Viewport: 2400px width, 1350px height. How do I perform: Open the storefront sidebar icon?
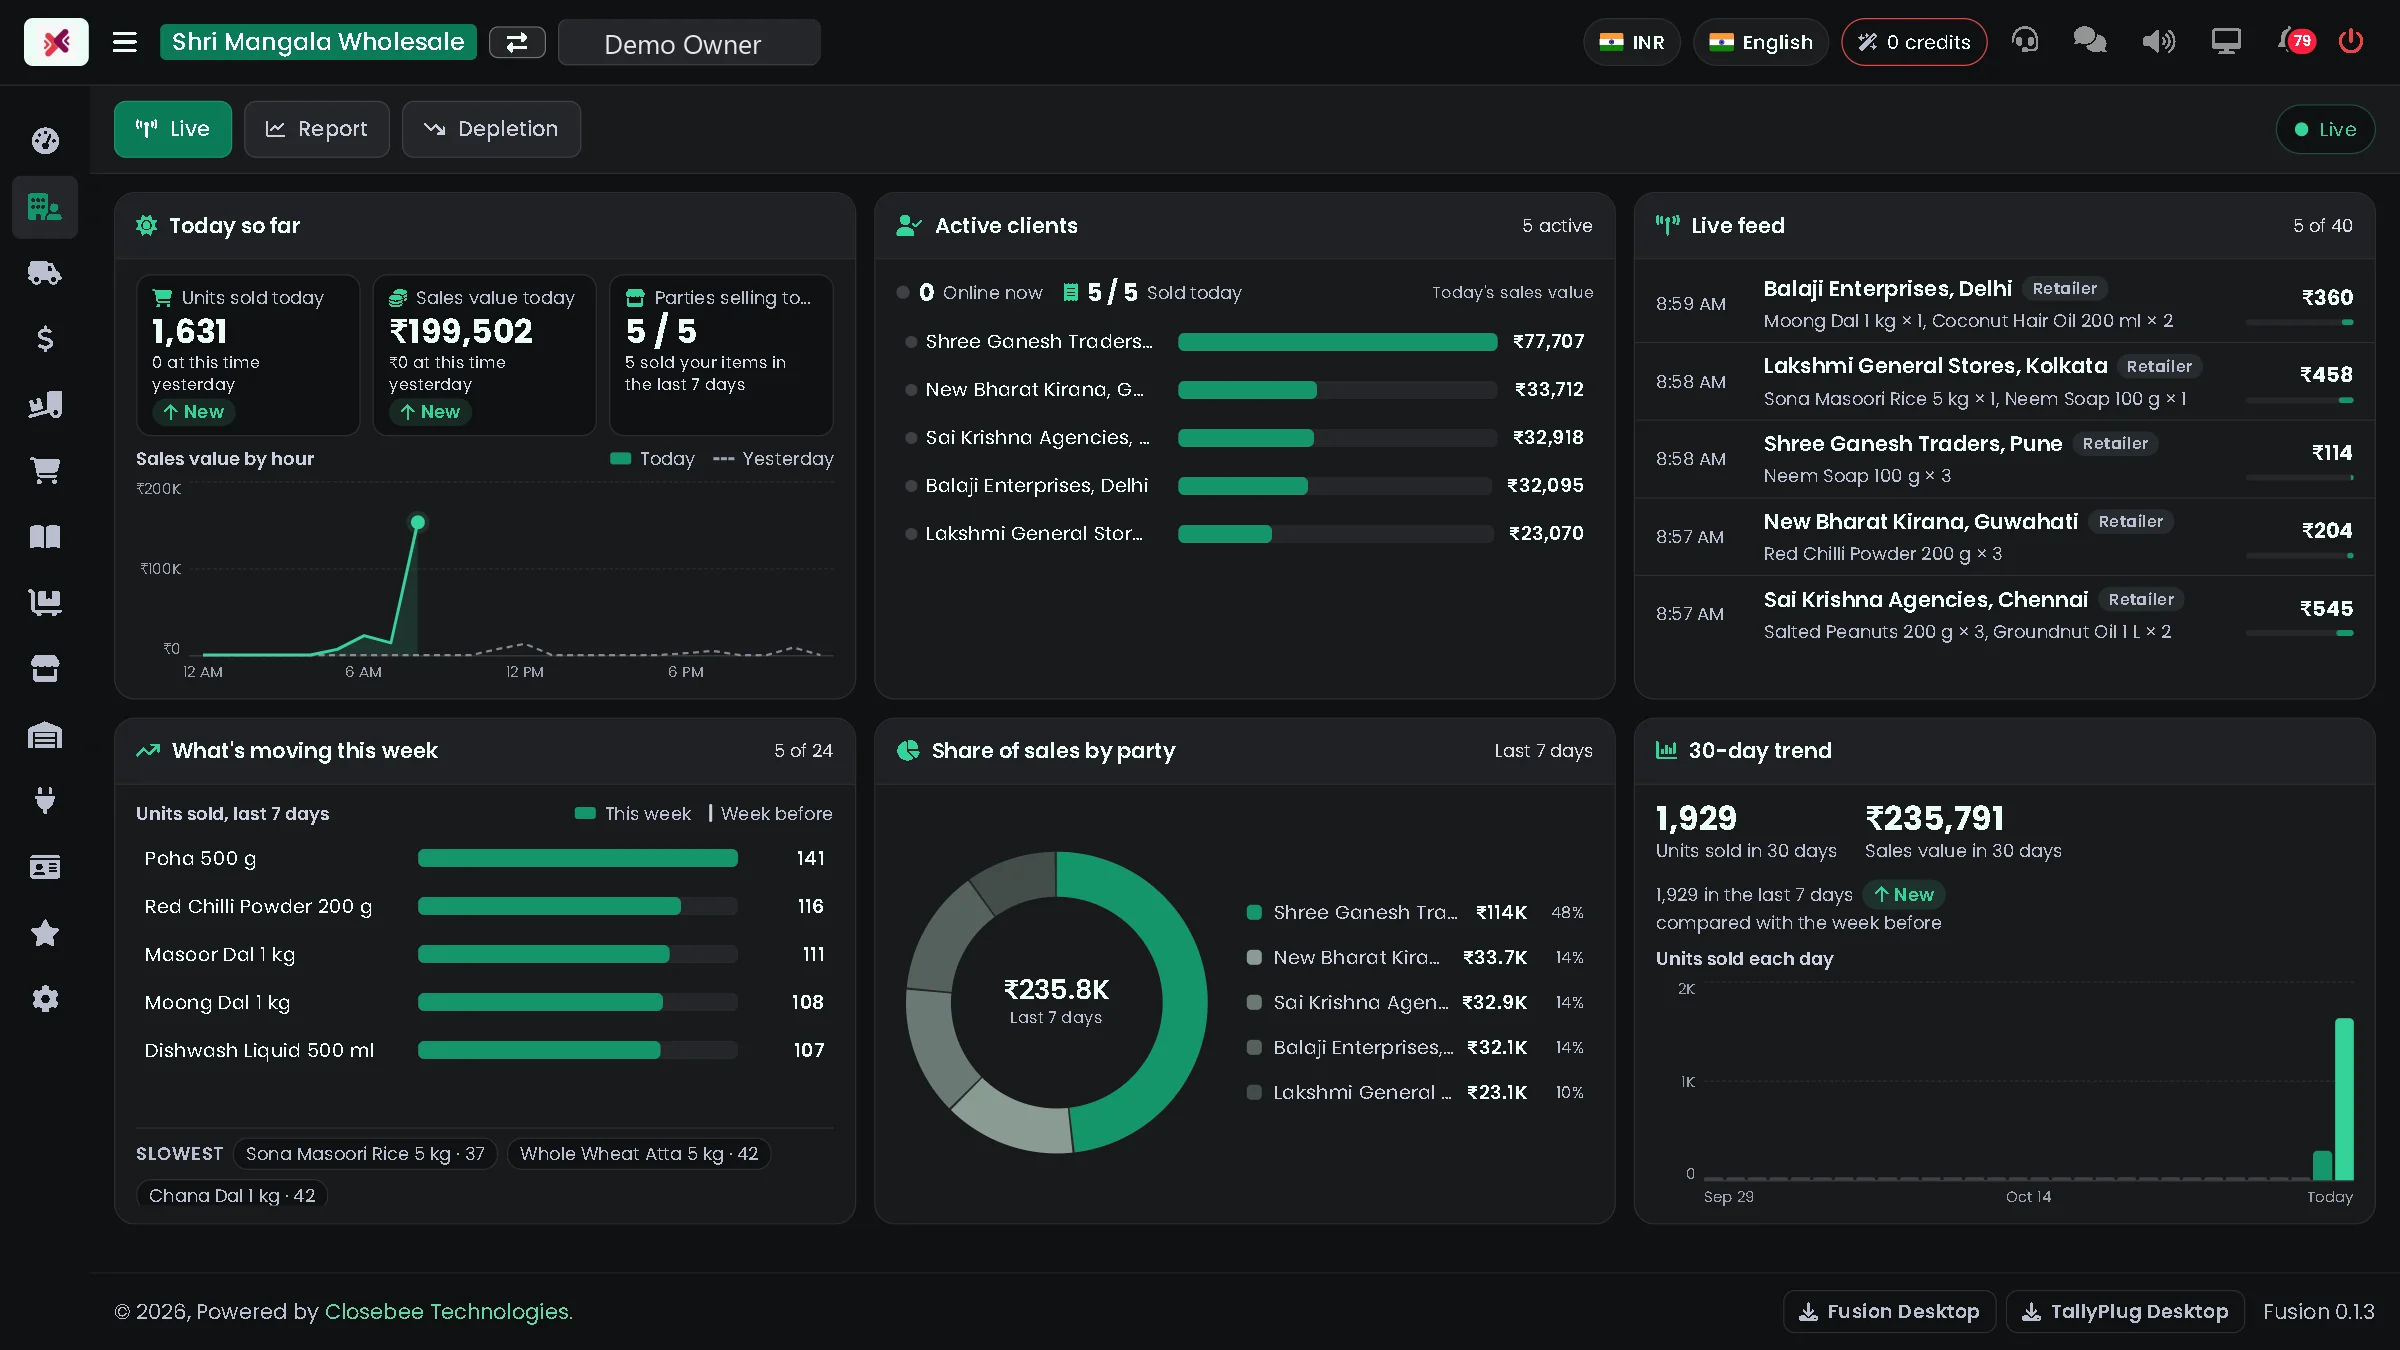click(x=45, y=668)
